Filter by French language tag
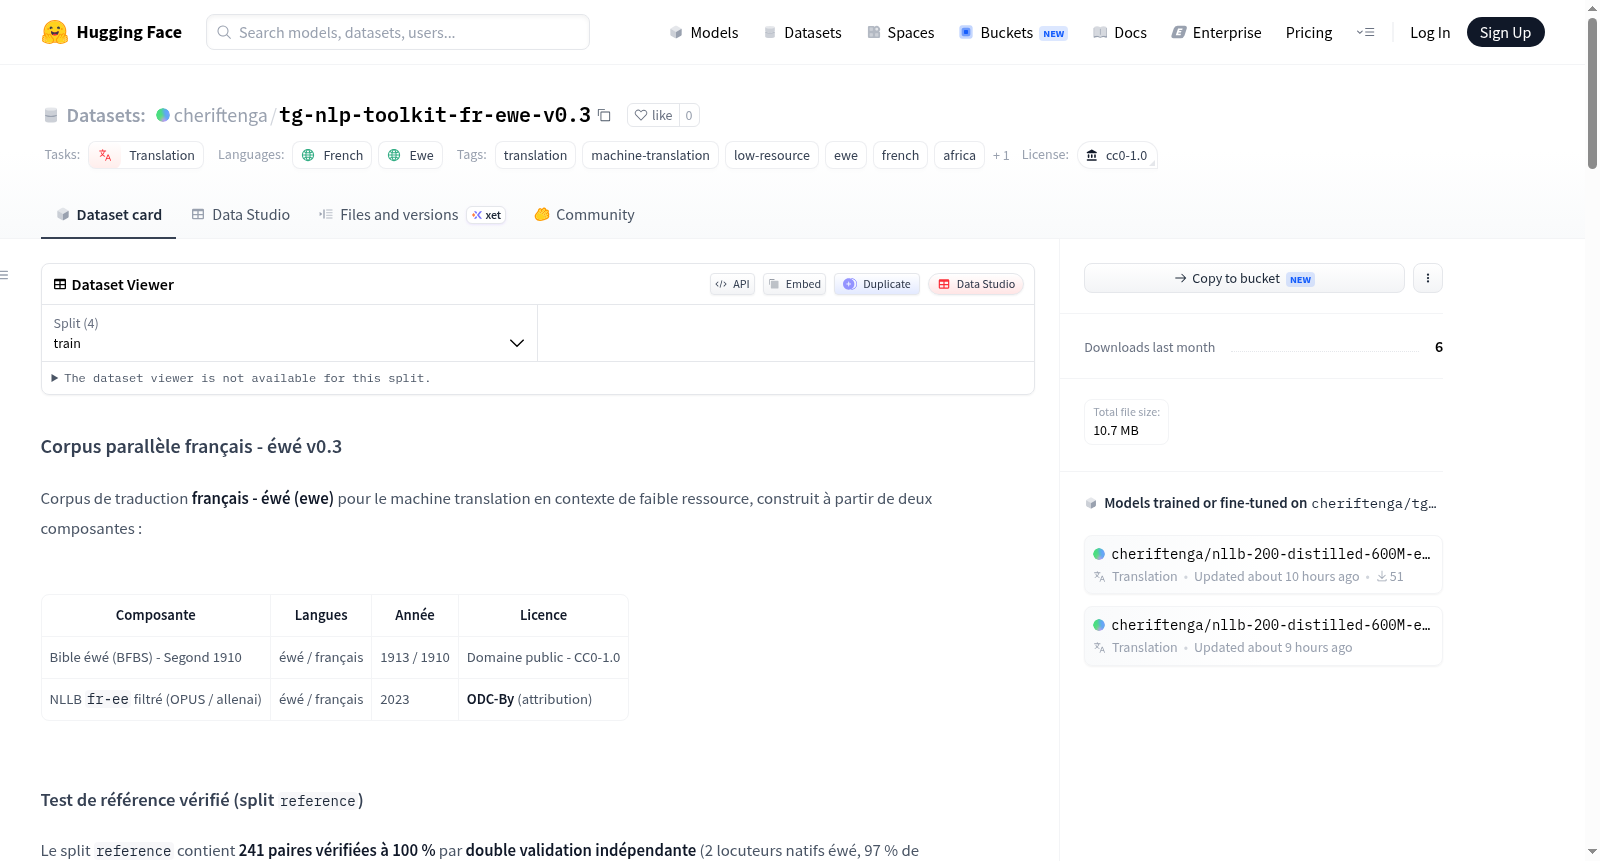Viewport: 1600px width, 861px height. point(332,155)
